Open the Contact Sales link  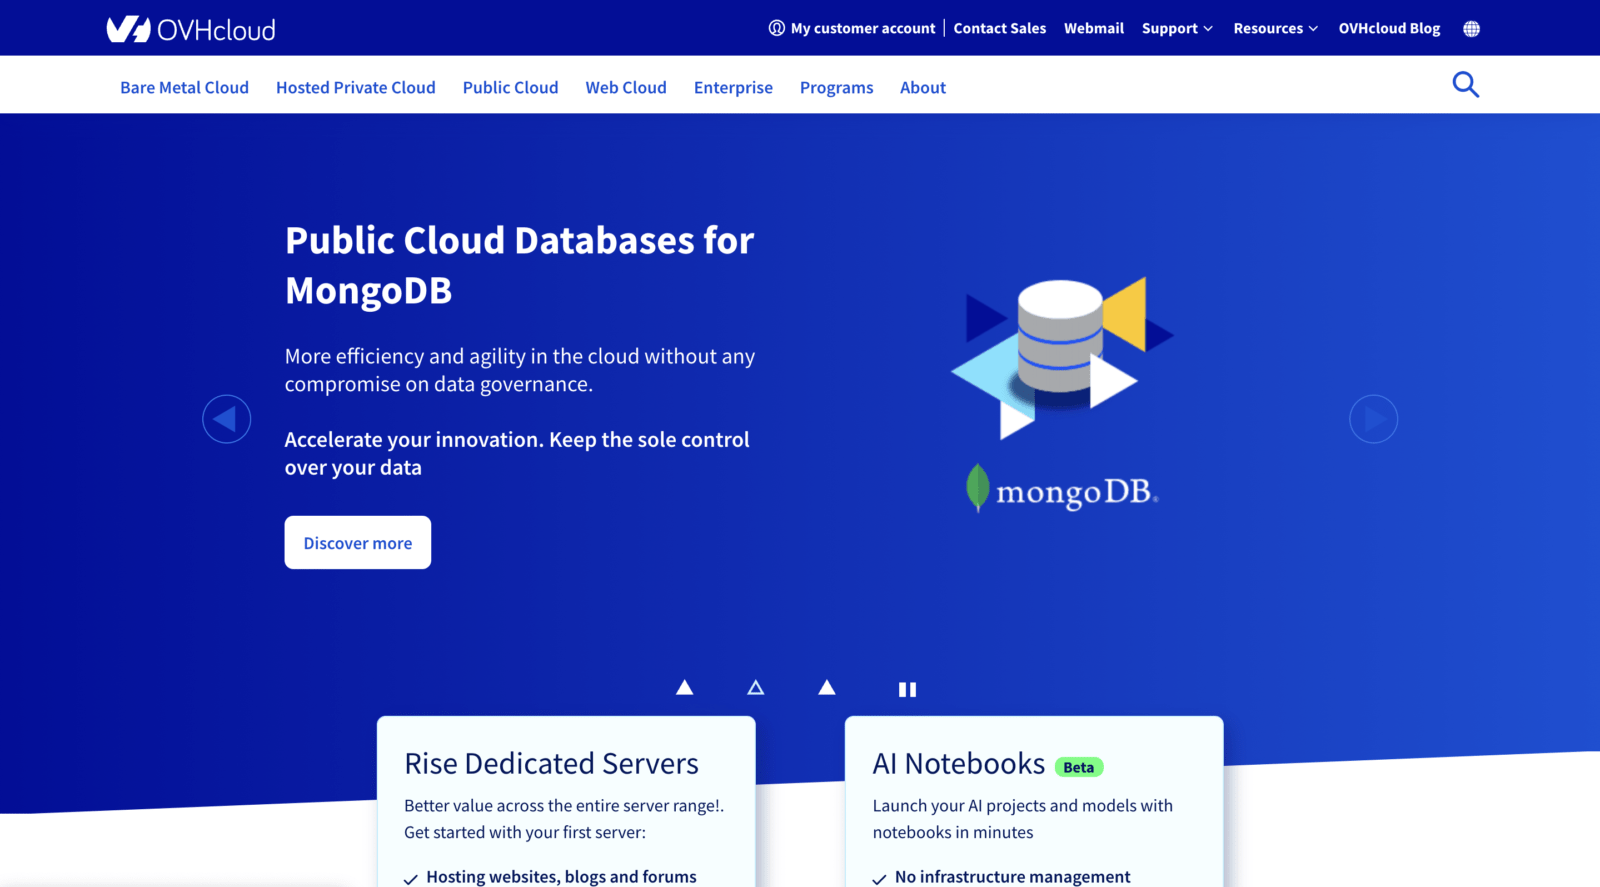coord(999,28)
